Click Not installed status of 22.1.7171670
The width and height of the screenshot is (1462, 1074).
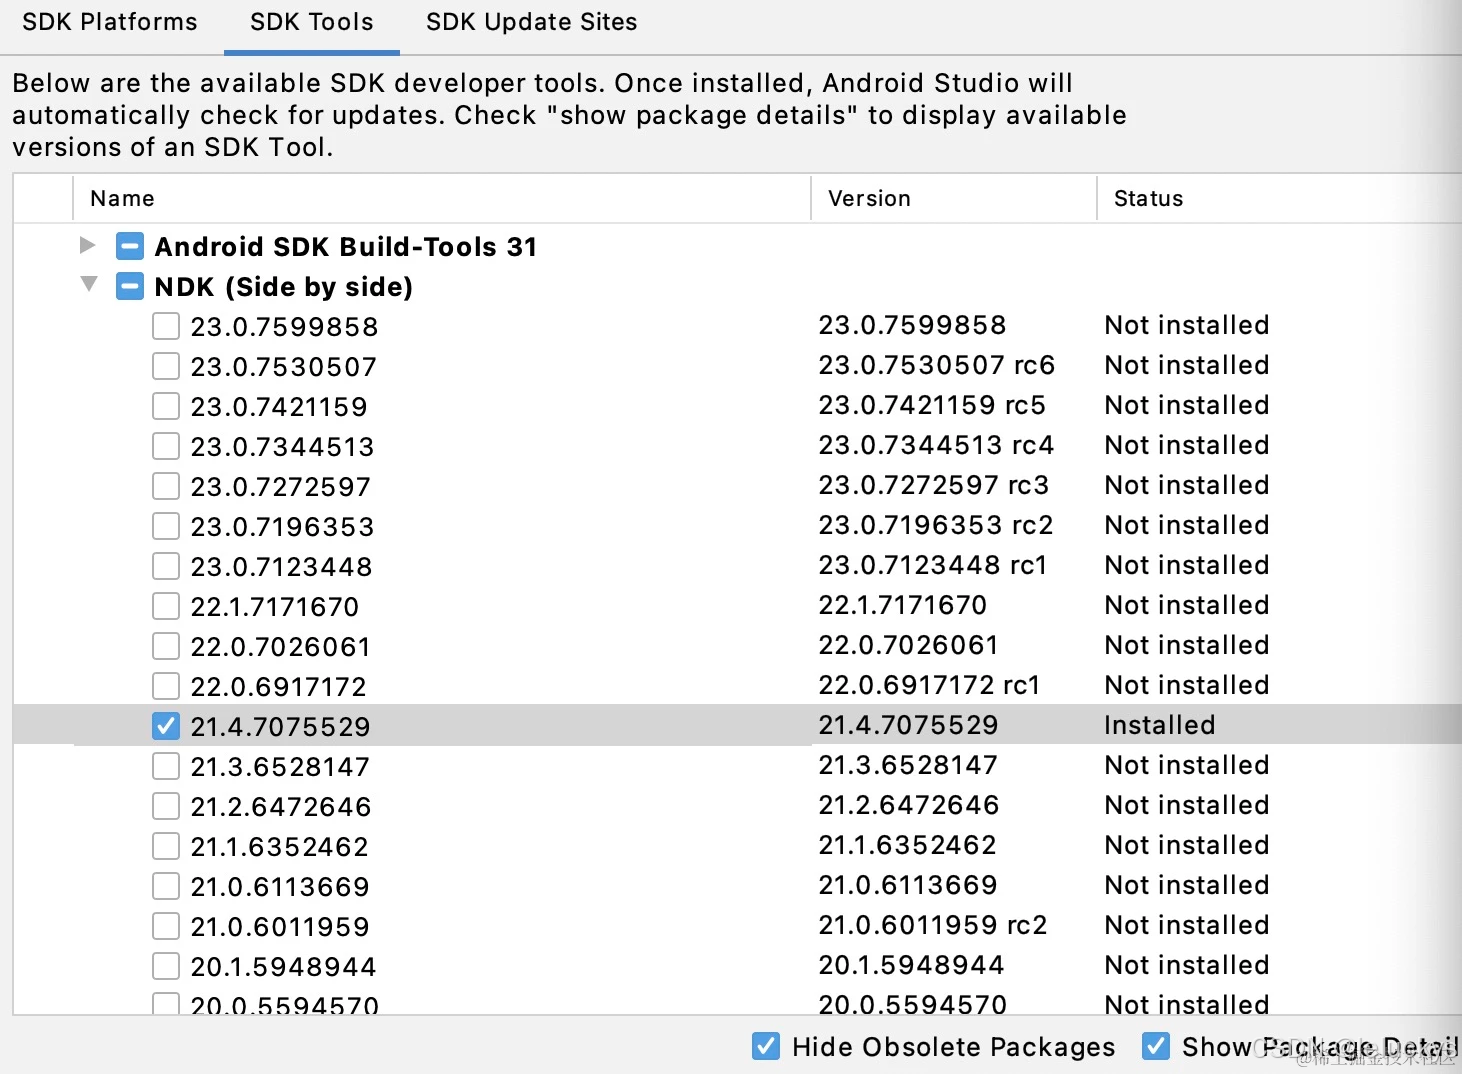pyautogui.click(x=1187, y=605)
